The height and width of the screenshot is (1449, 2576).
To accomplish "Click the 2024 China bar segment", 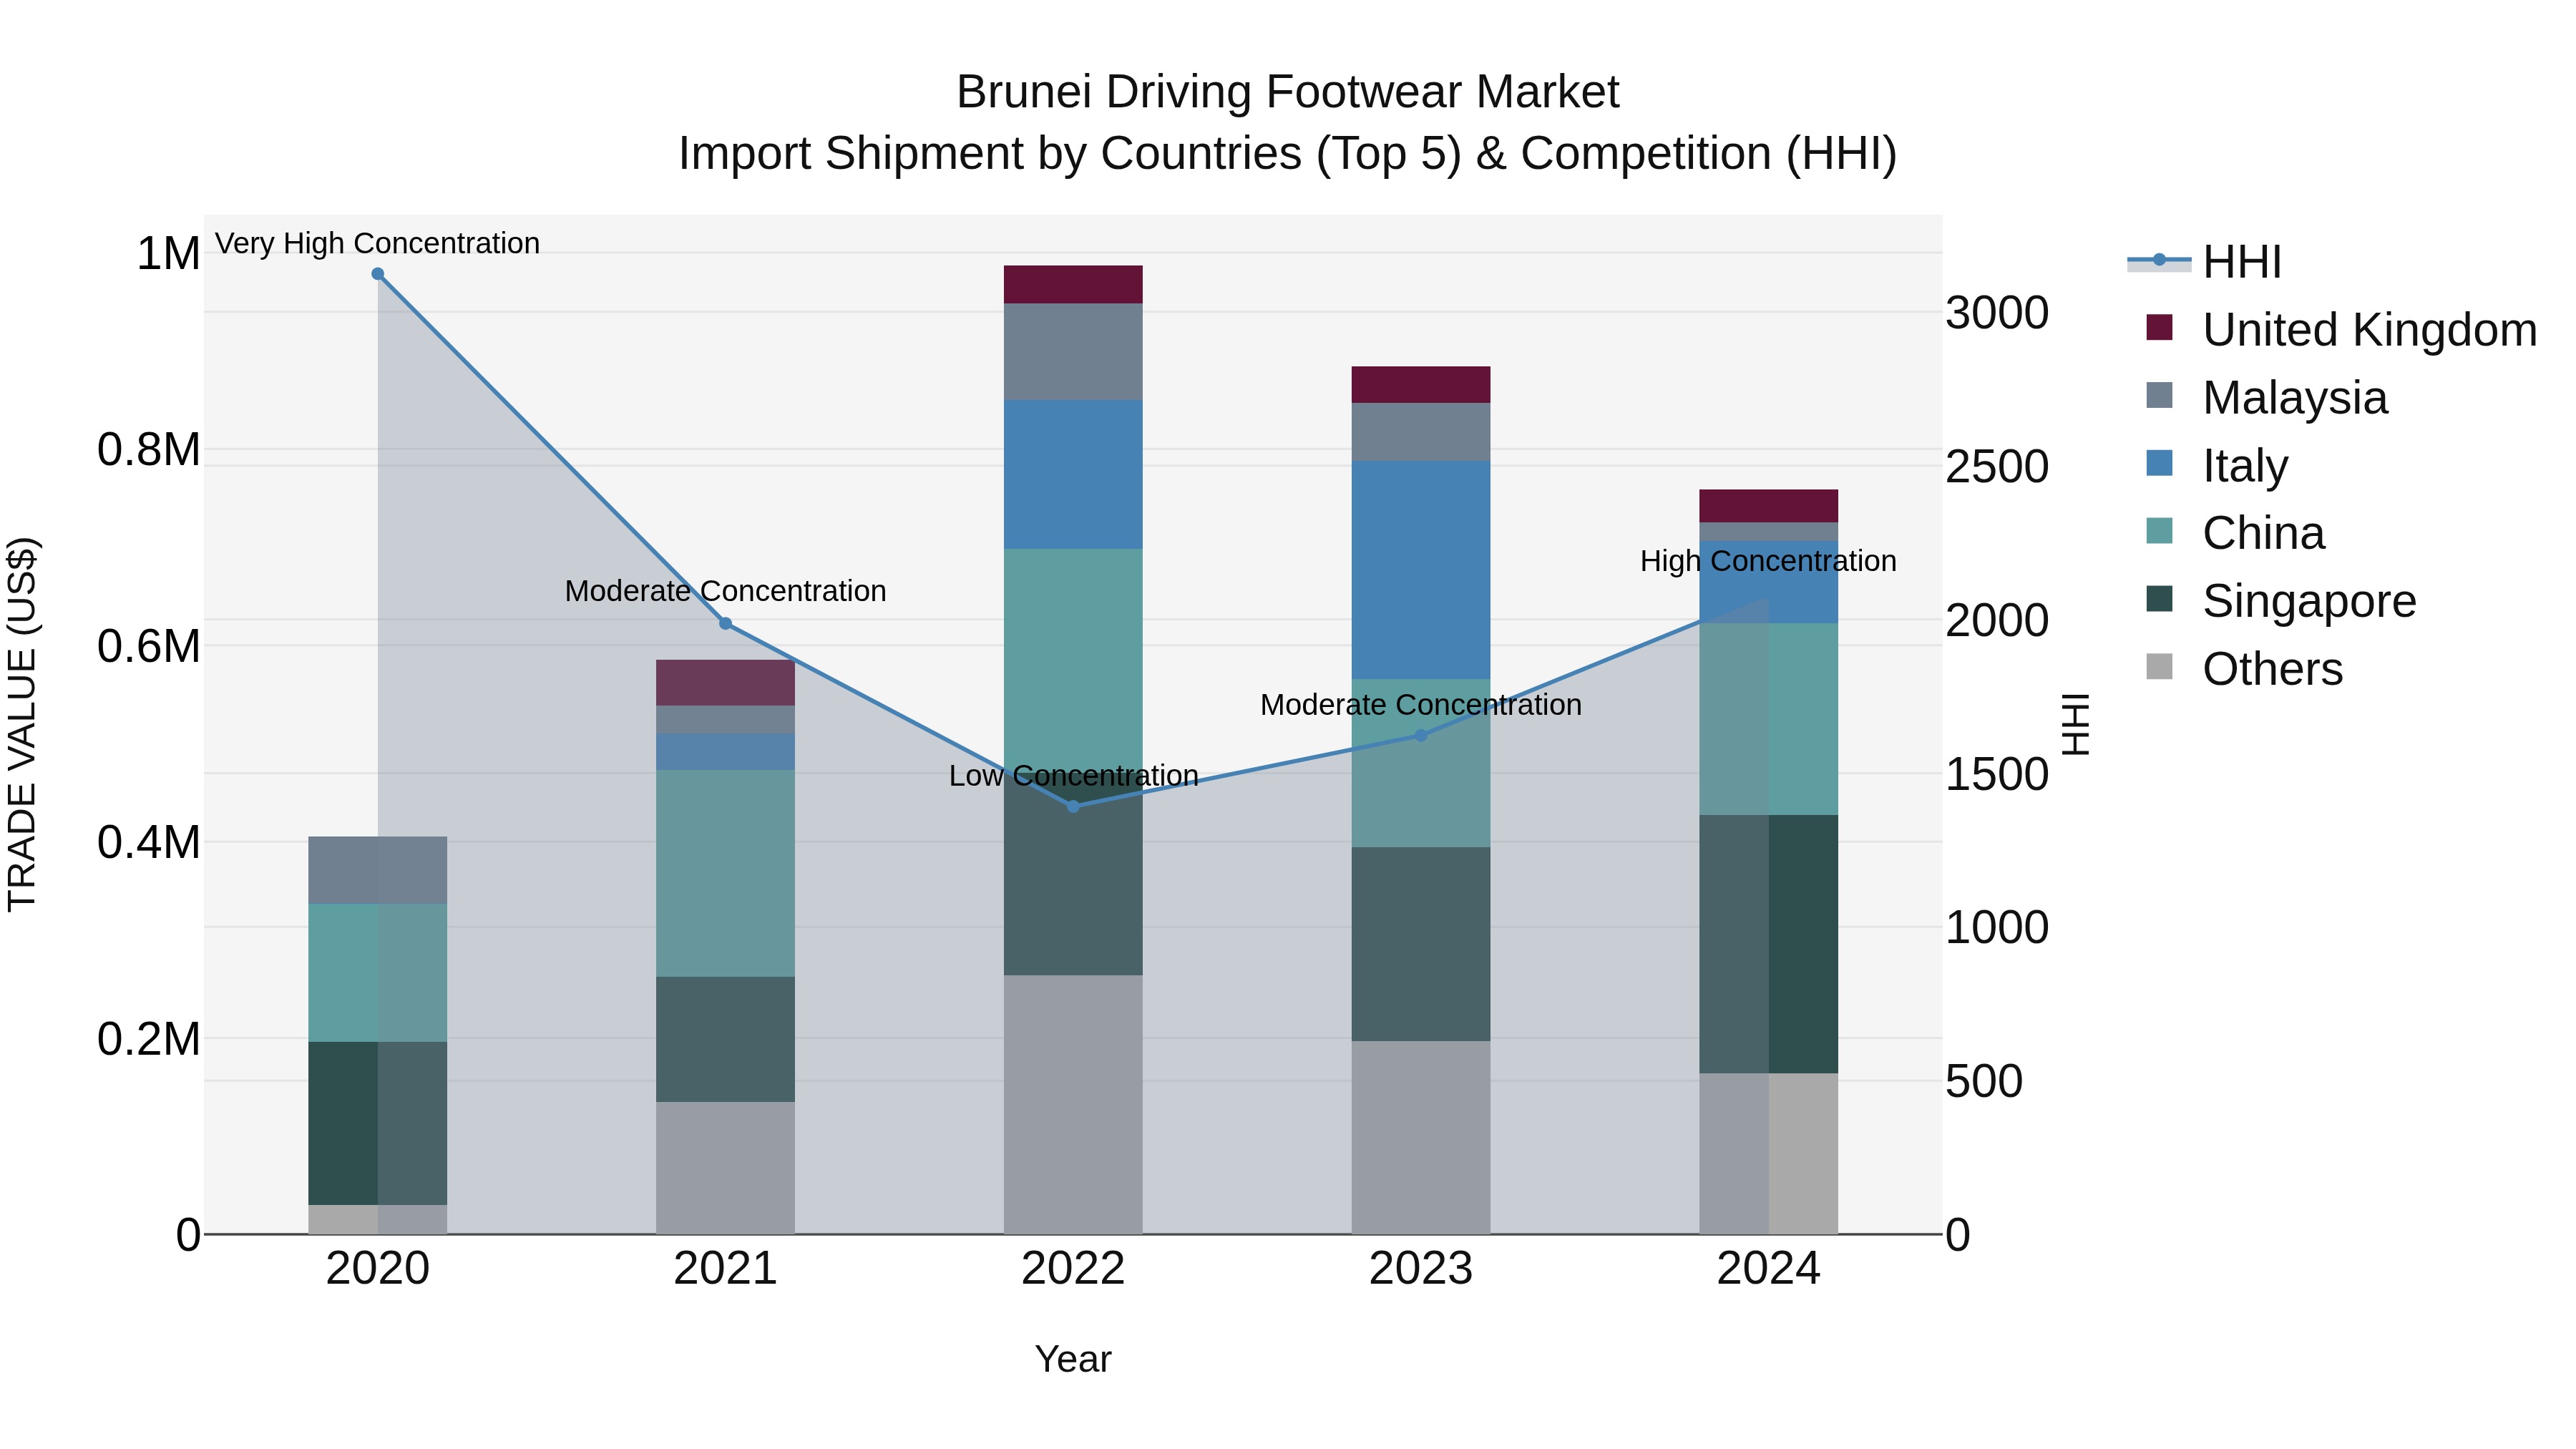I will pyautogui.click(x=1769, y=720).
